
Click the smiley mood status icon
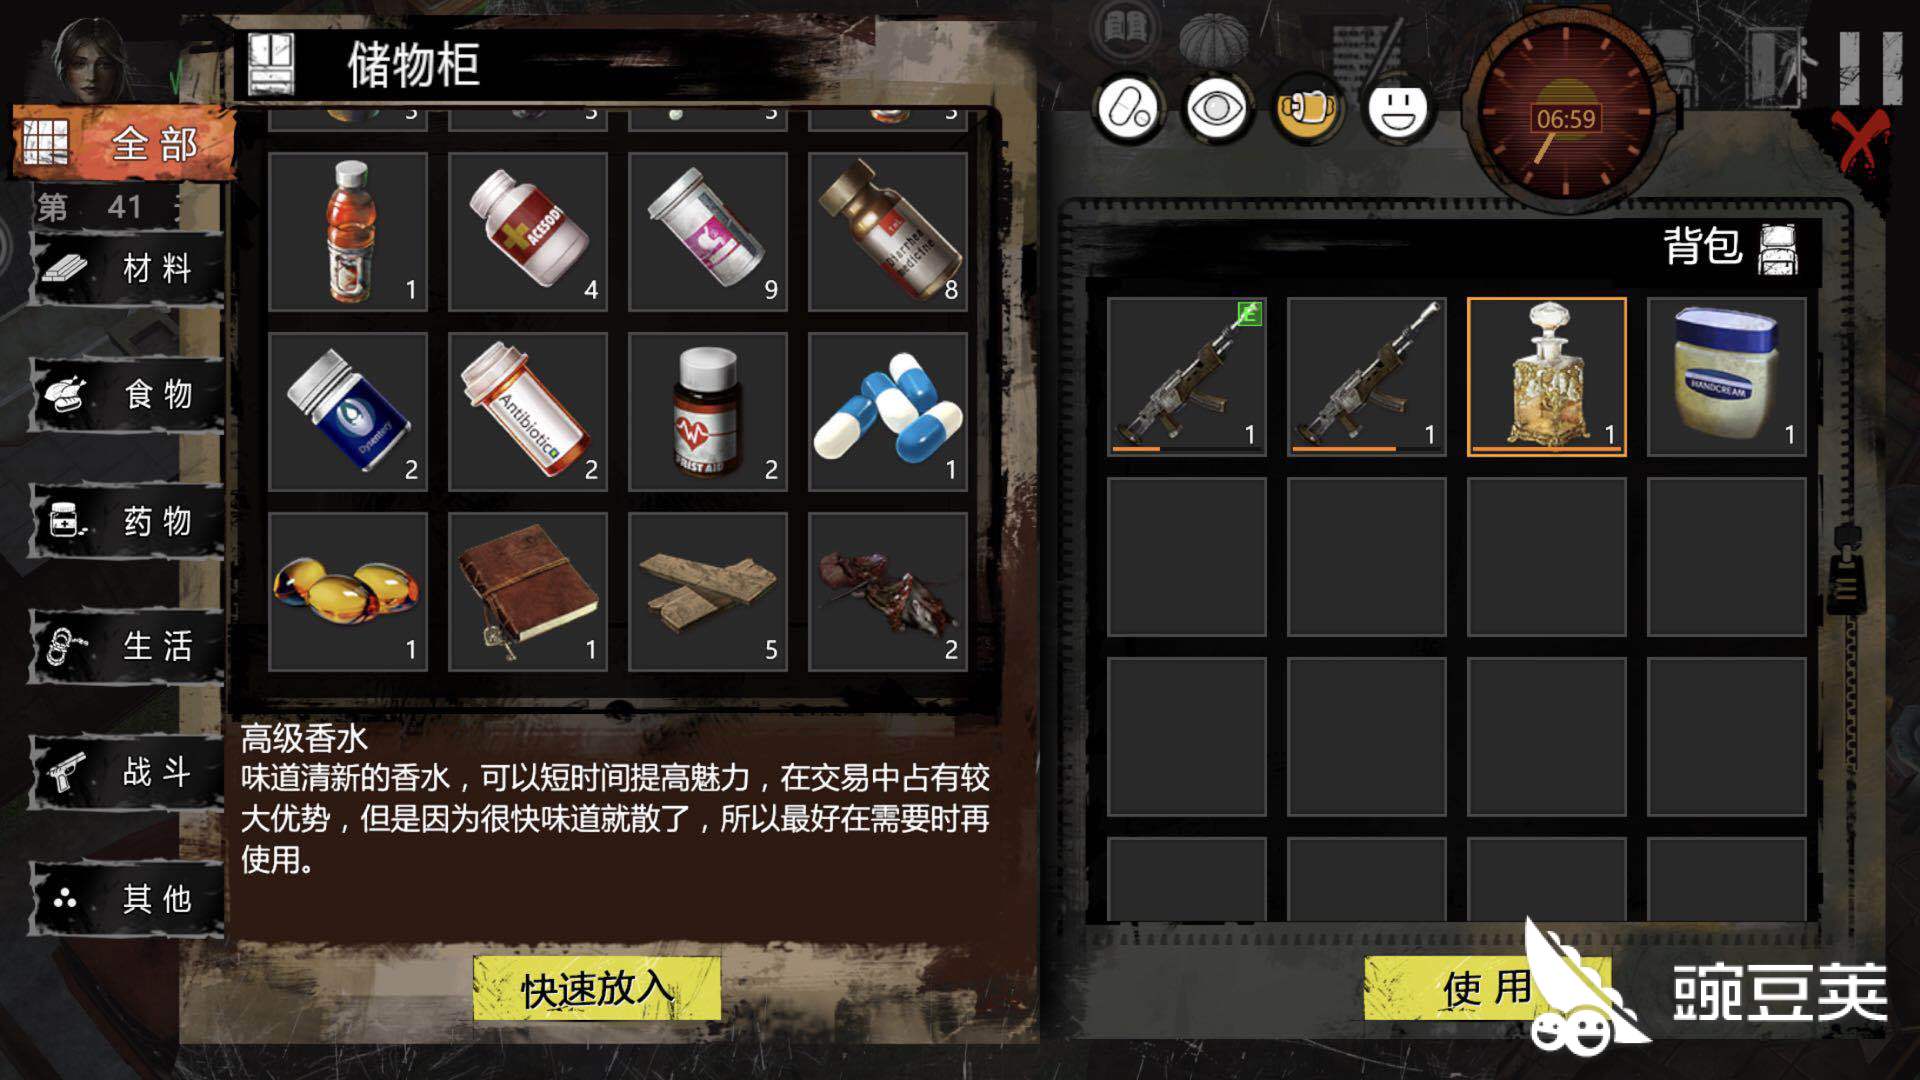pos(1397,108)
